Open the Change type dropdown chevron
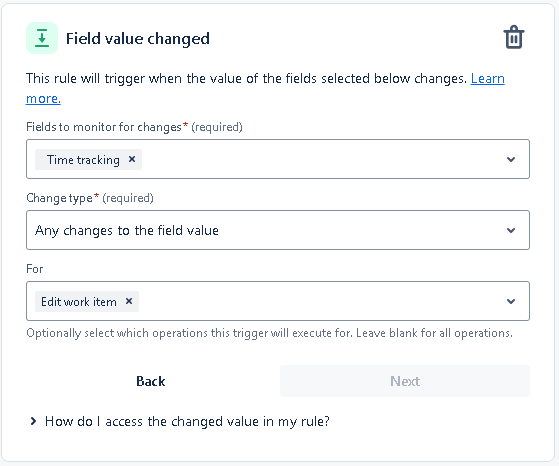This screenshot has height=466, width=559. [x=511, y=230]
